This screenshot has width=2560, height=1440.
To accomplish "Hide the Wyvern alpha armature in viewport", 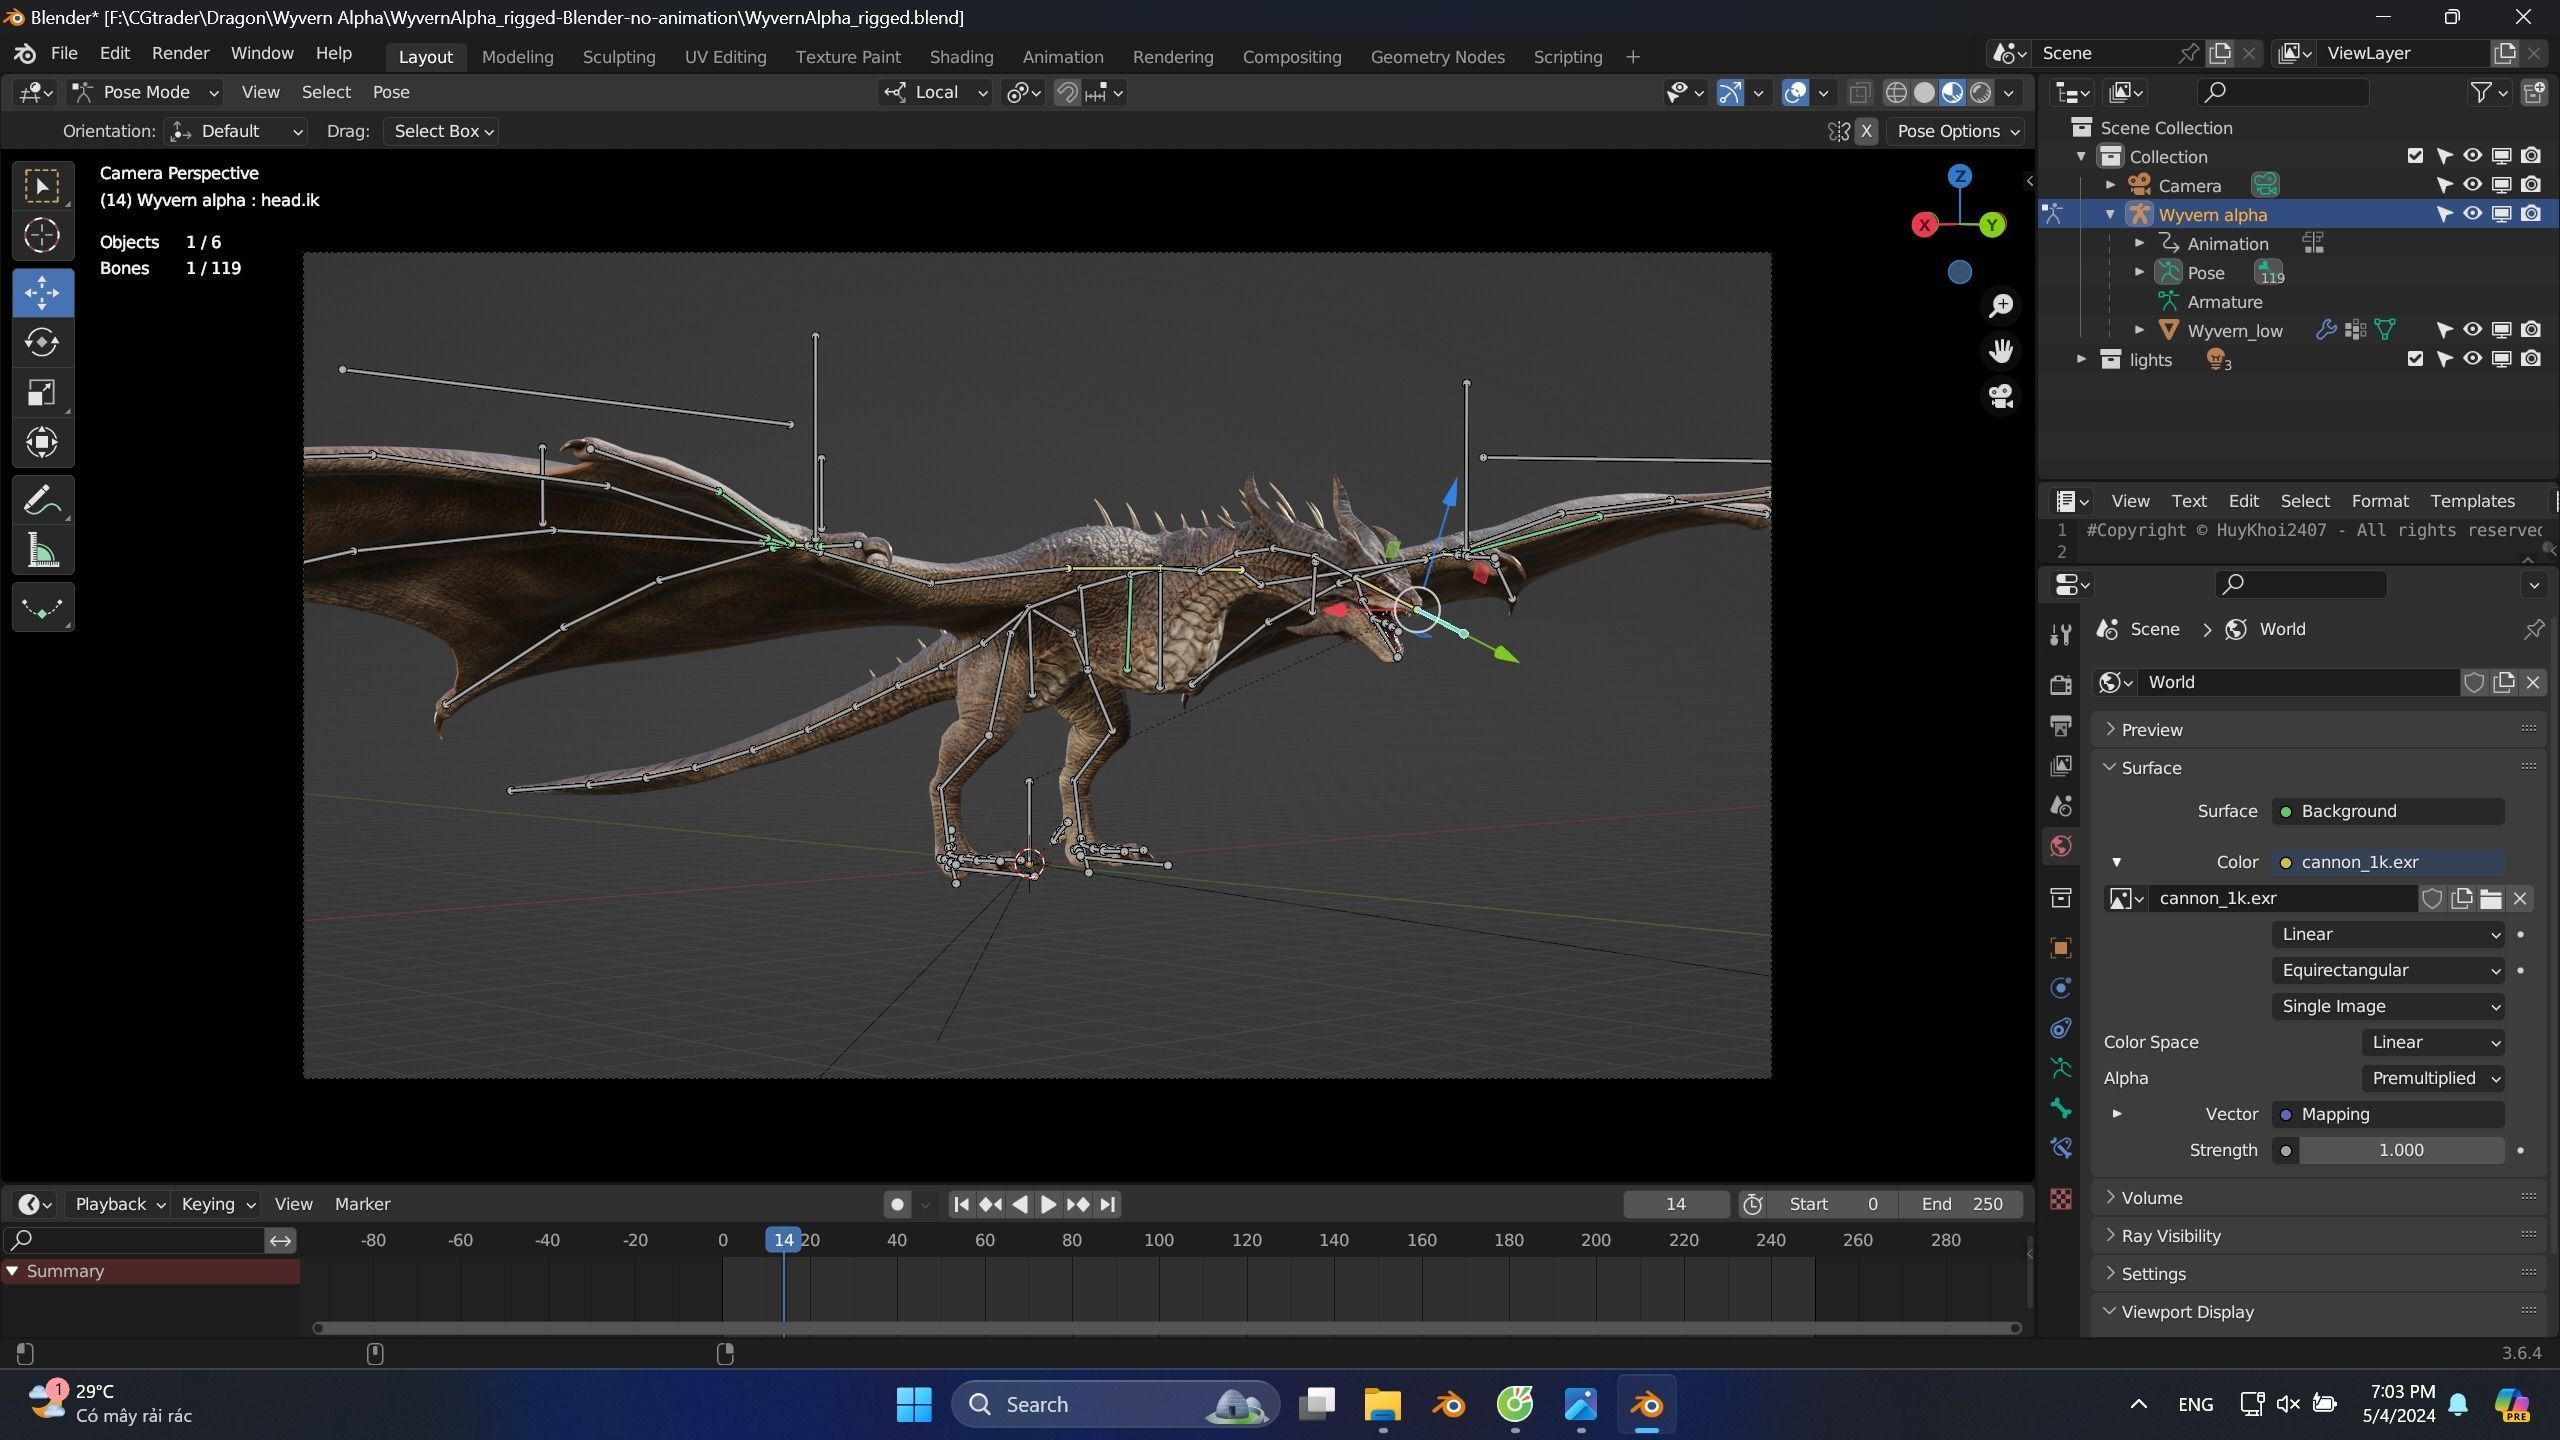I will tap(2472, 215).
